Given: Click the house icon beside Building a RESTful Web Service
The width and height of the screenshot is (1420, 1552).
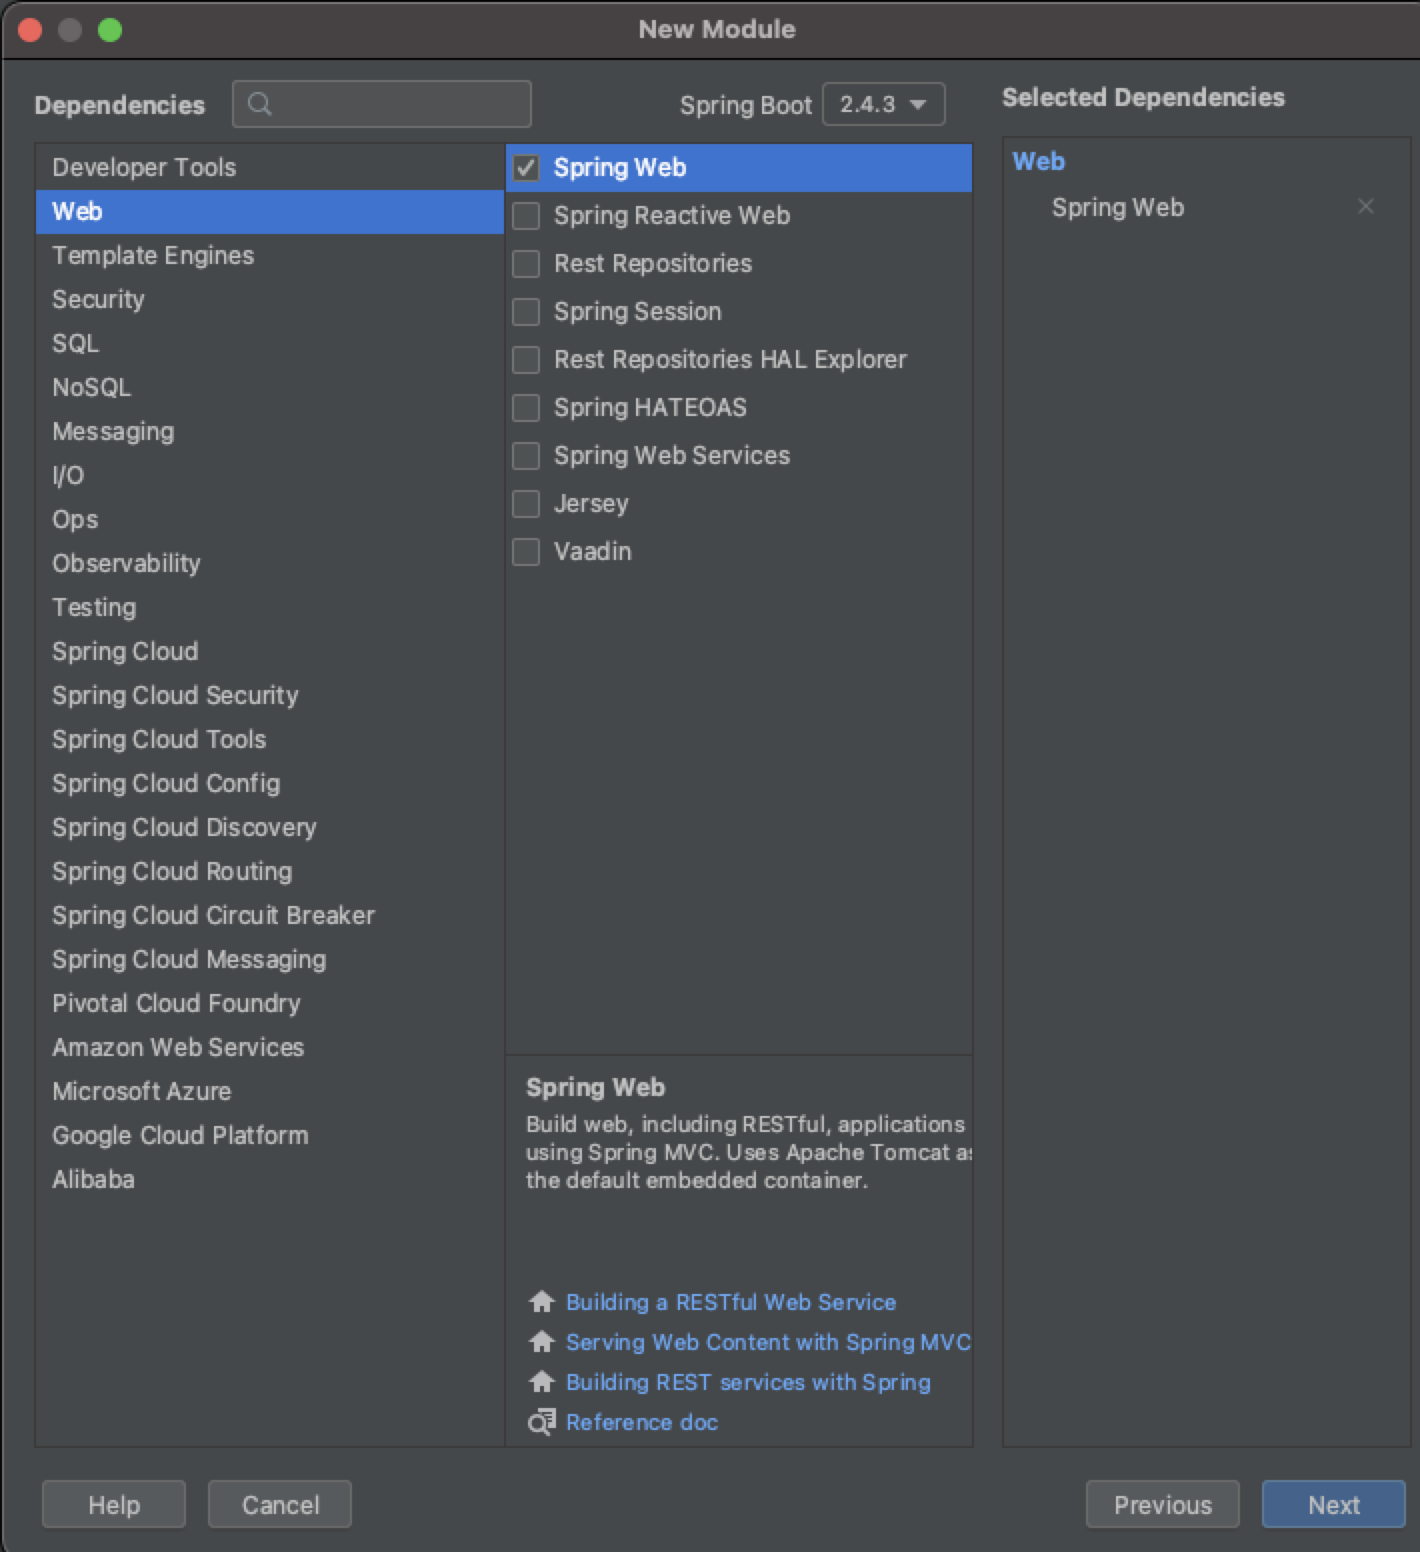Looking at the screenshot, I should (x=541, y=1302).
